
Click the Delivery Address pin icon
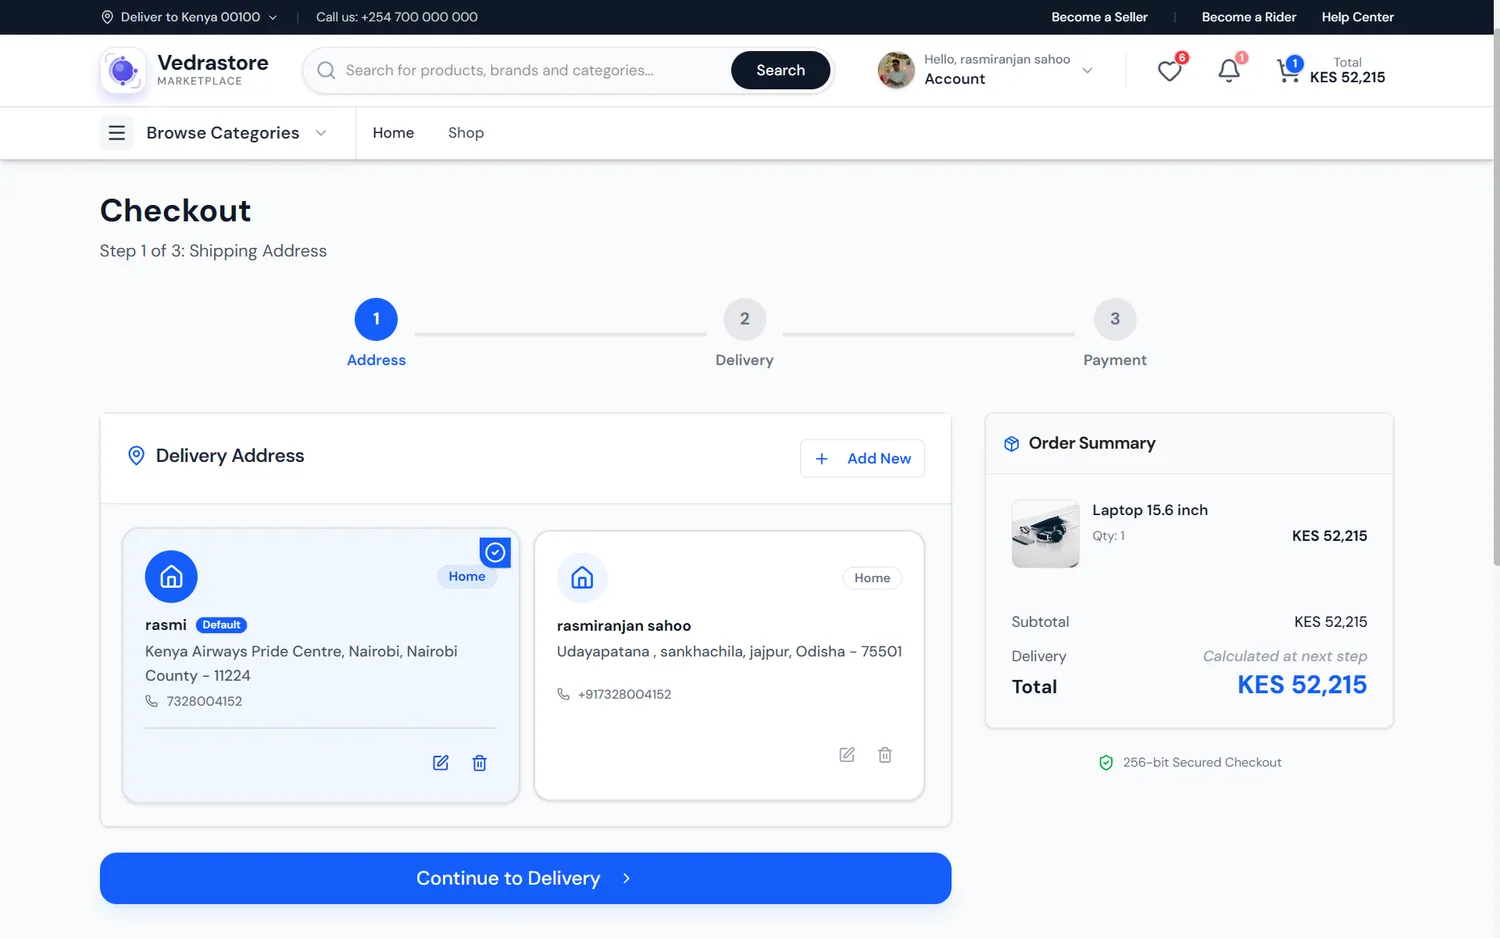pyautogui.click(x=136, y=456)
